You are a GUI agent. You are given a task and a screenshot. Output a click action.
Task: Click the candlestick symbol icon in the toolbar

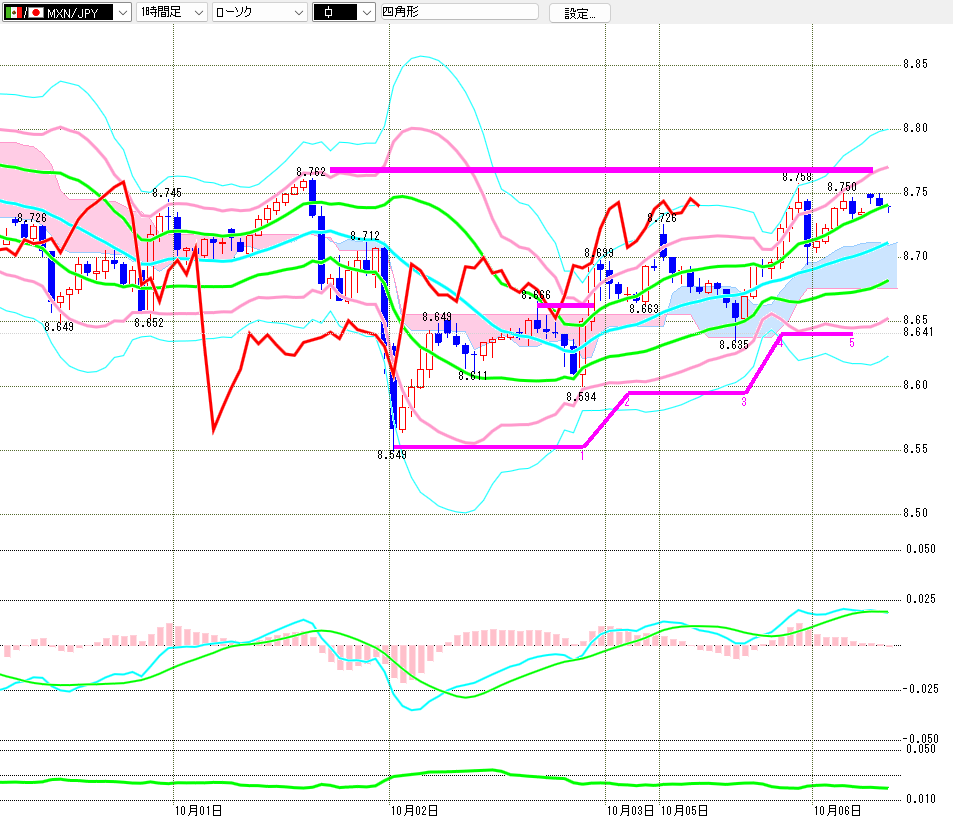point(329,12)
